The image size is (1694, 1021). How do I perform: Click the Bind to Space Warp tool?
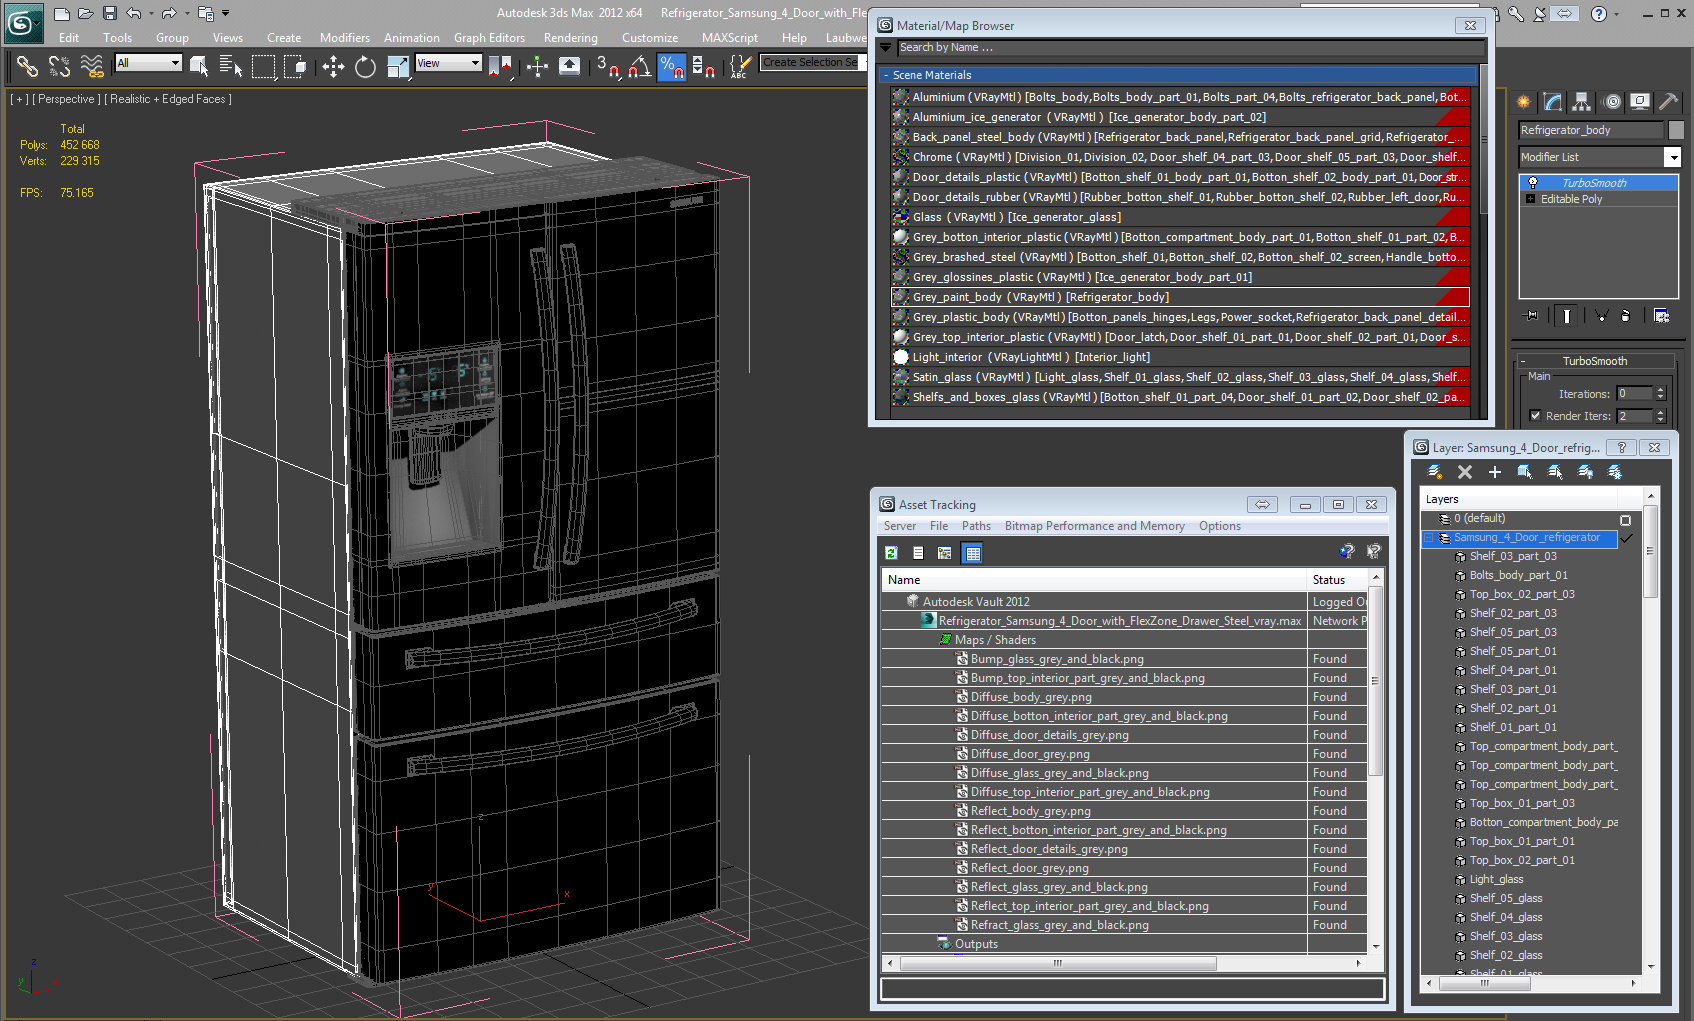(x=92, y=66)
